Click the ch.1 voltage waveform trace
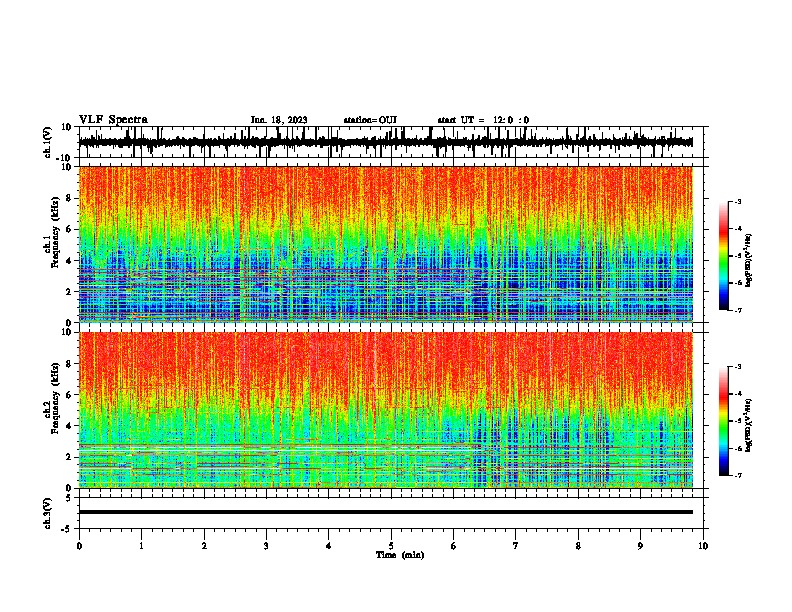792x612 pixels. (385, 142)
